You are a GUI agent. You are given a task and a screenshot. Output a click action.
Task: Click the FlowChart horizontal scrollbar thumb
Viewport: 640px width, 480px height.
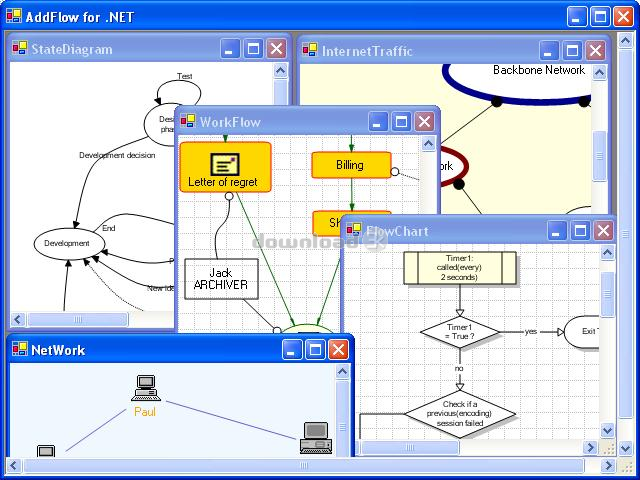[410, 447]
